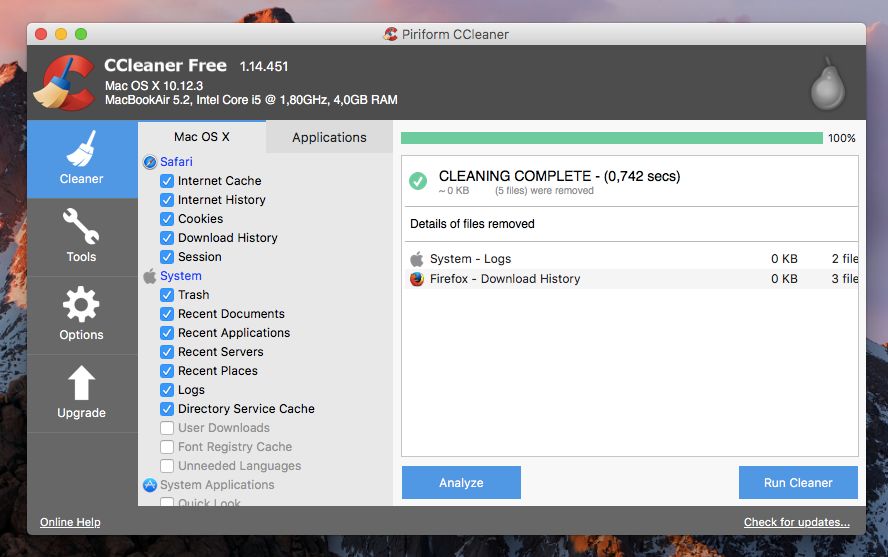The image size is (888, 557).
Task: Select the Firefox - Download History result row
Action: tap(631, 279)
